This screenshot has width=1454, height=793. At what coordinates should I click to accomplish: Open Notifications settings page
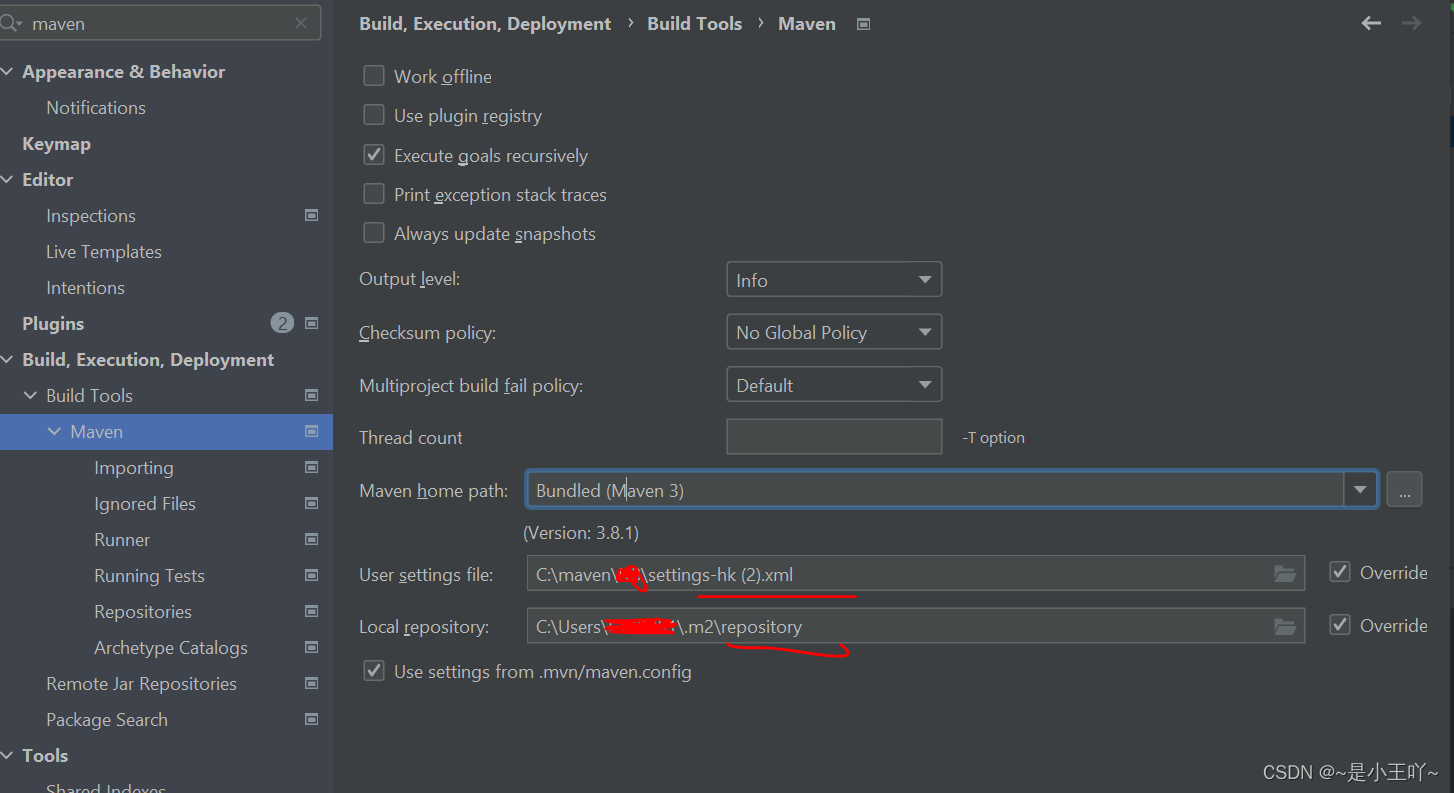[96, 107]
